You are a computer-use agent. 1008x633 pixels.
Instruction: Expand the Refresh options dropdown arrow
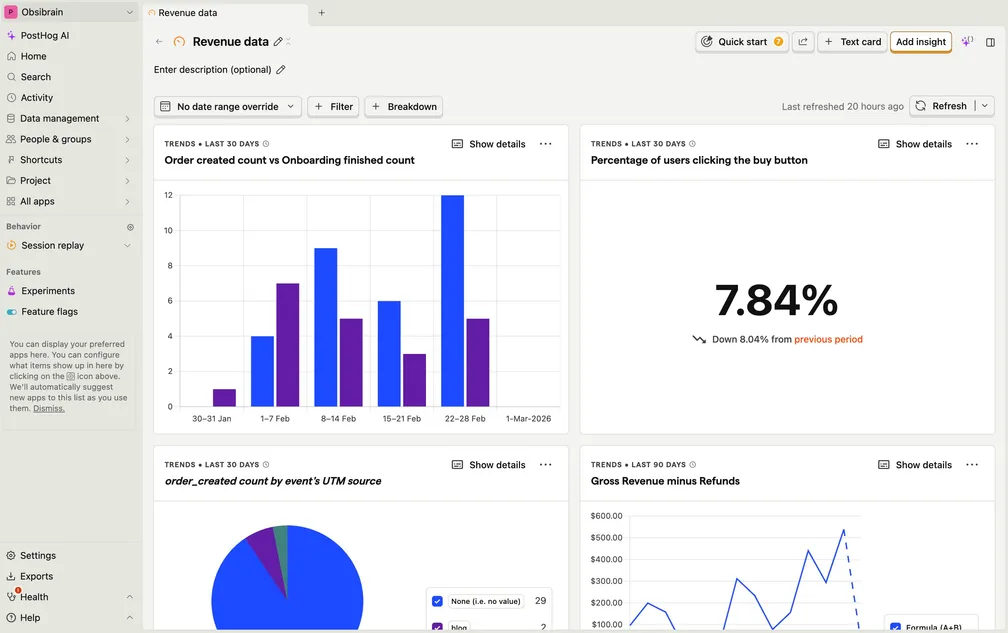pos(985,106)
